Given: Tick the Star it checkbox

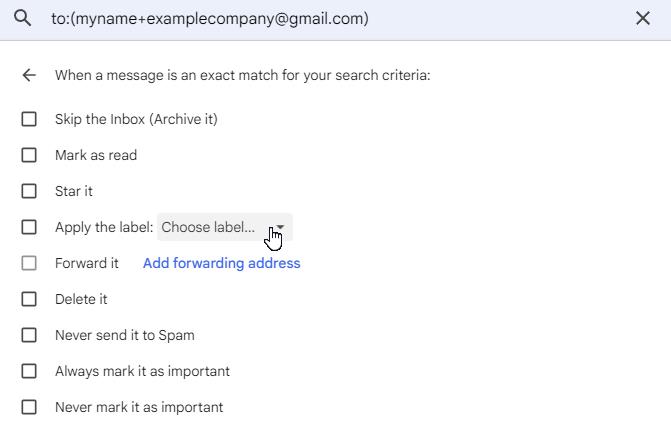Looking at the screenshot, I should pos(29,191).
